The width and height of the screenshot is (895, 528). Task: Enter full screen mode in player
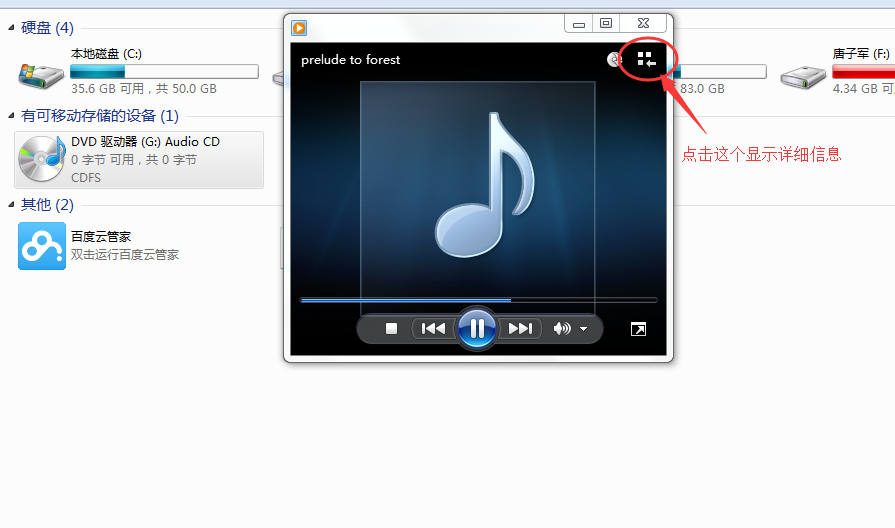pyautogui.click(x=638, y=329)
